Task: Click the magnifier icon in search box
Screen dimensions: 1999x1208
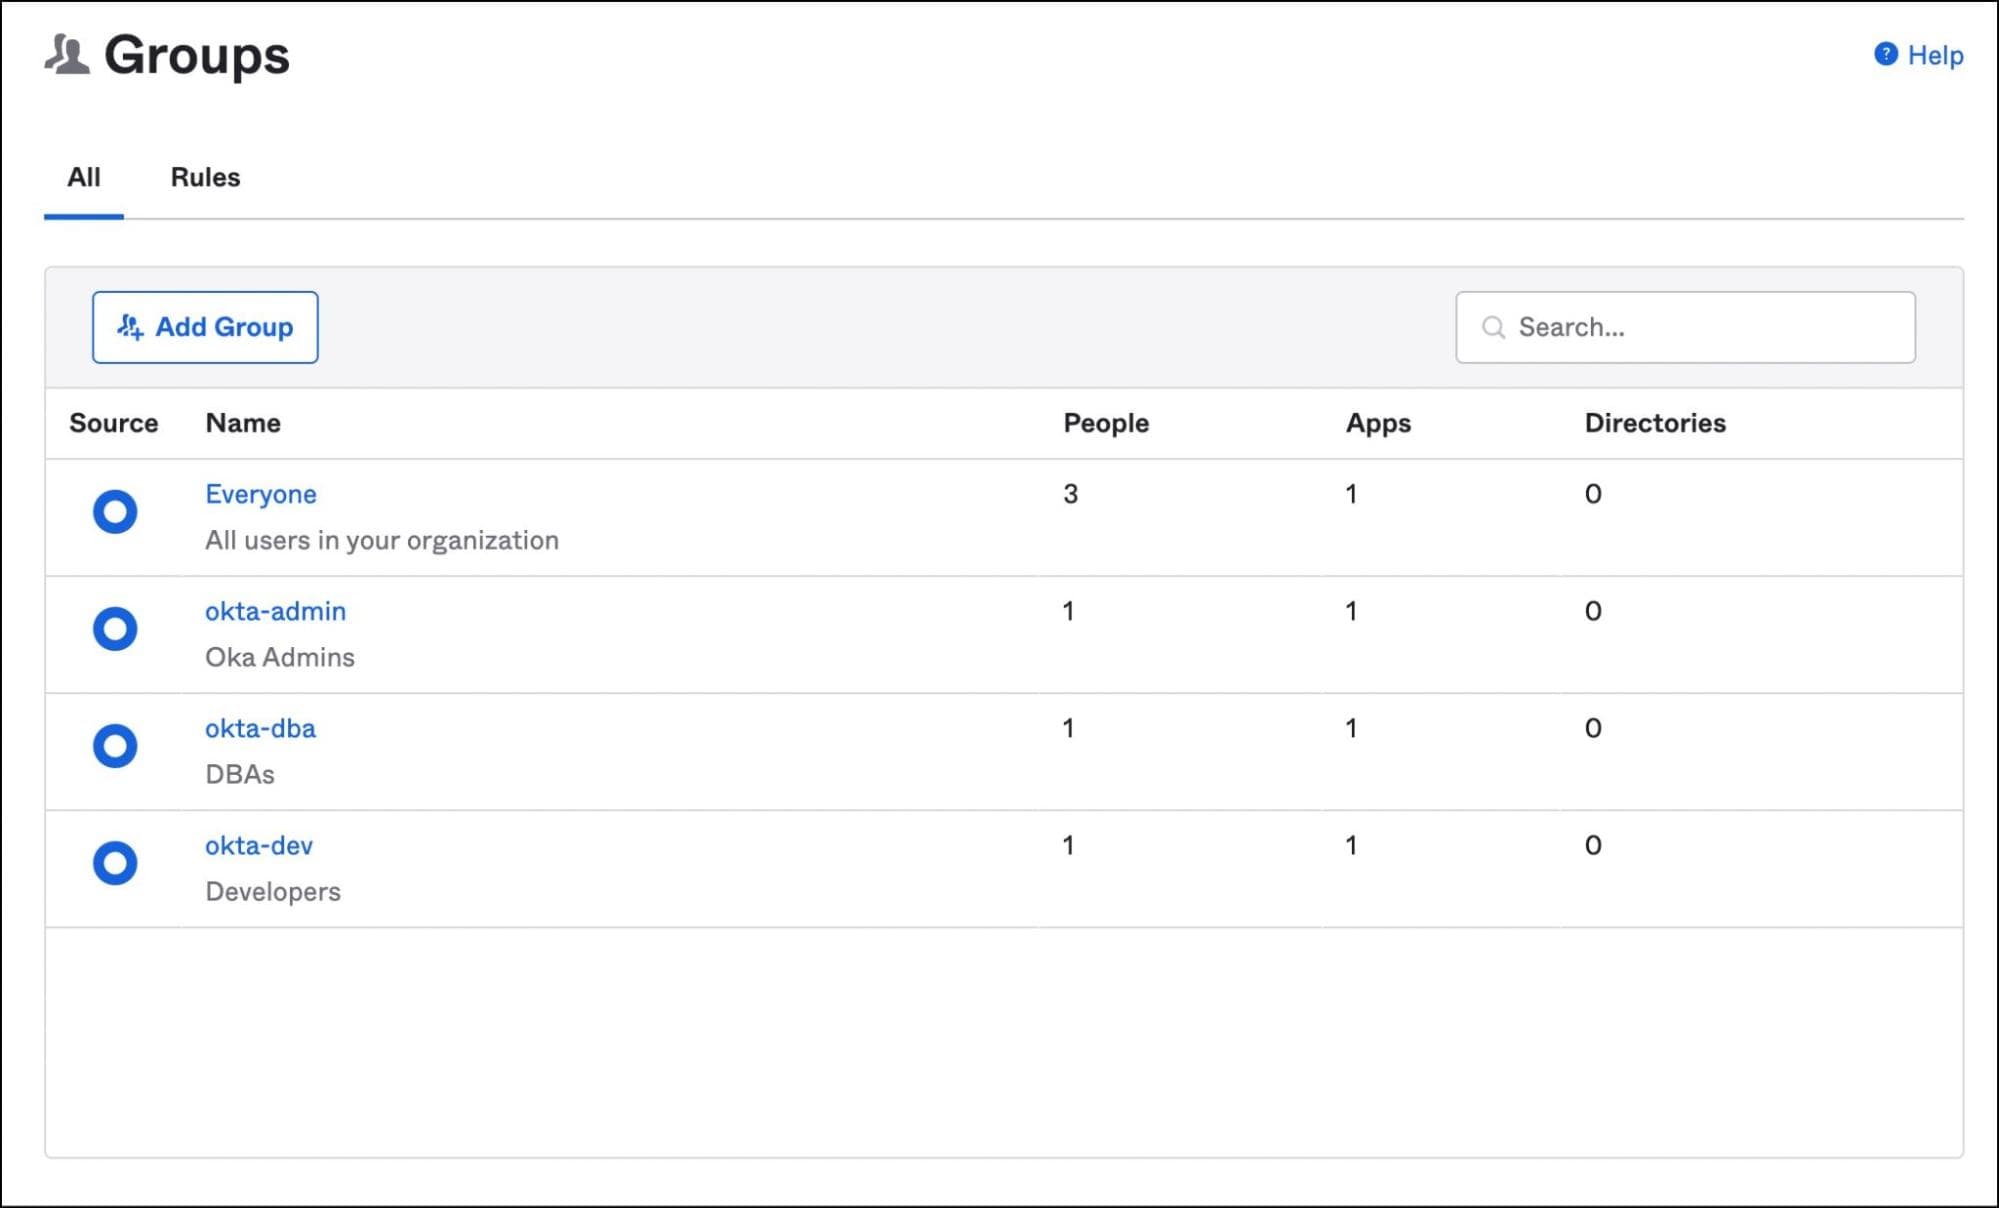Action: click(x=1493, y=327)
